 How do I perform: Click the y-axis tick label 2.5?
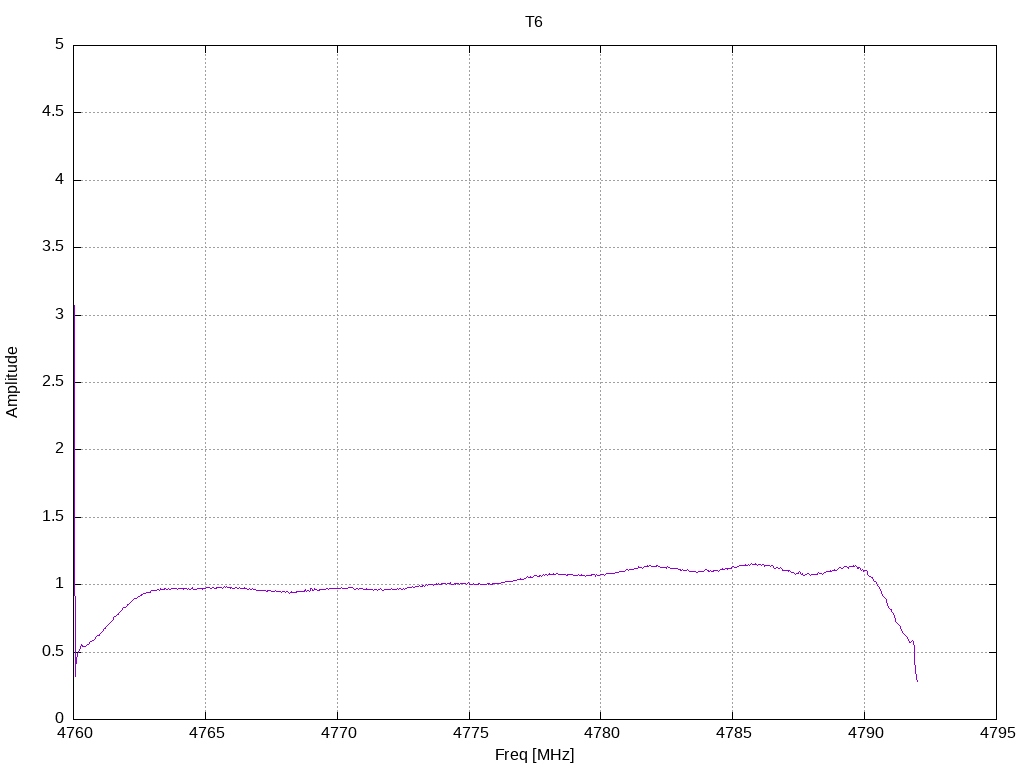coord(53,381)
